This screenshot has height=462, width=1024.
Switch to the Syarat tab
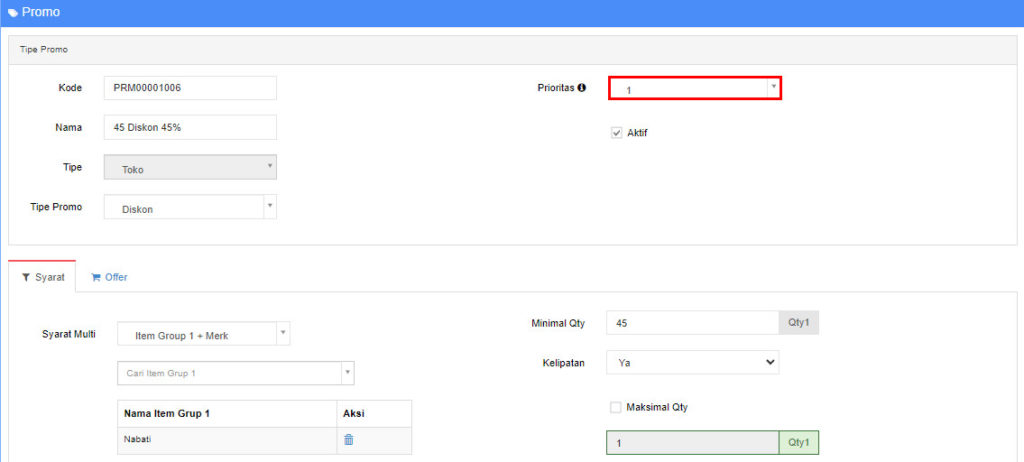[x=42, y=277]
